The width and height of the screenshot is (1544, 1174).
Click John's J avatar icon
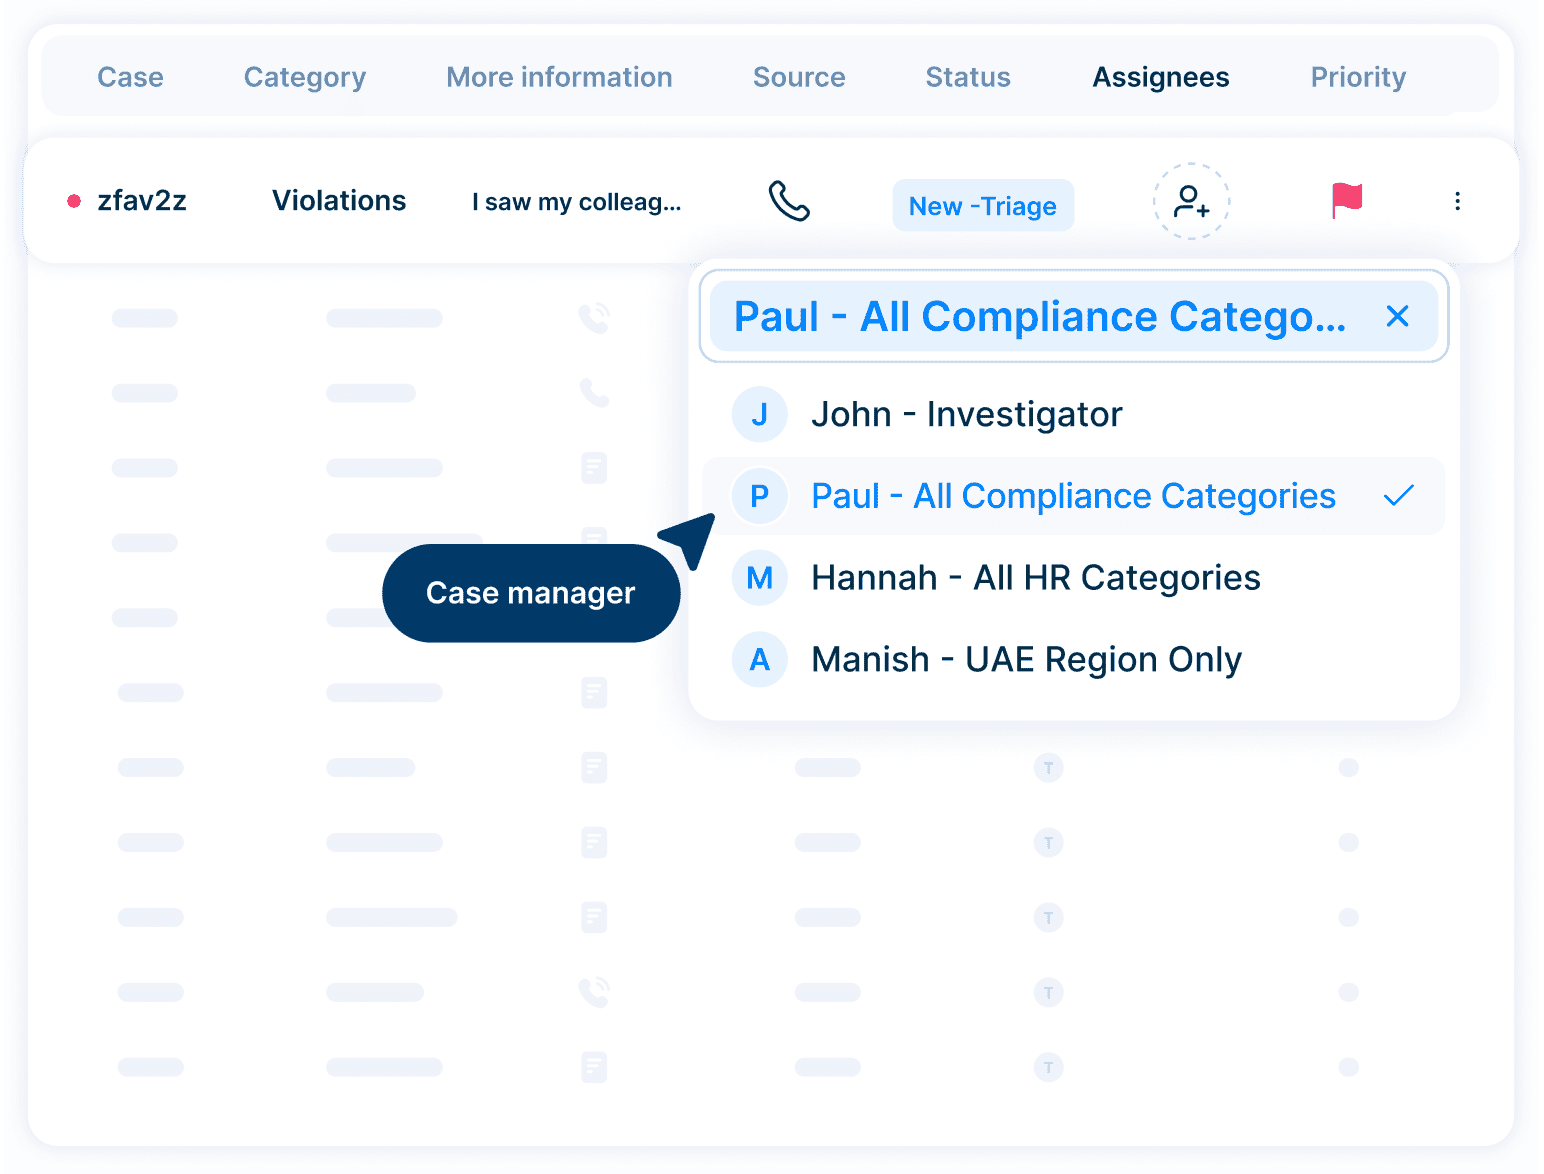coord(759,414)
